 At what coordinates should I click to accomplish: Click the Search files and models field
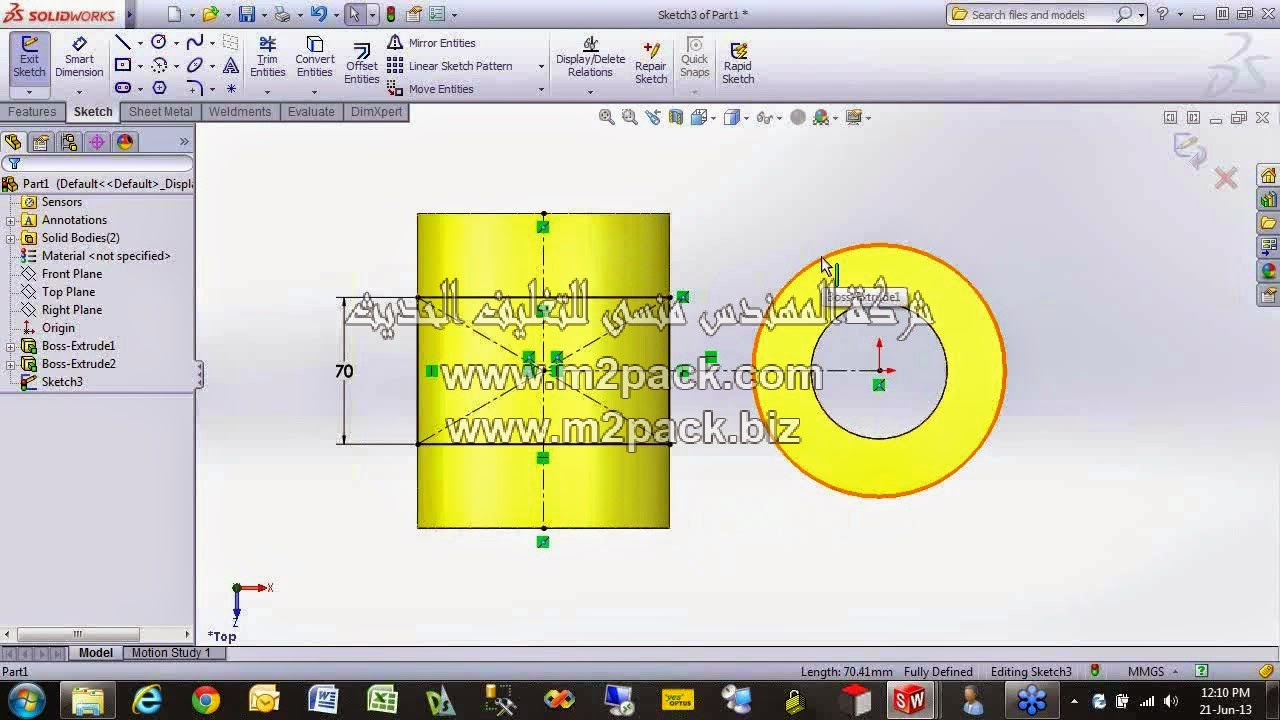[x=1041, y=15]
